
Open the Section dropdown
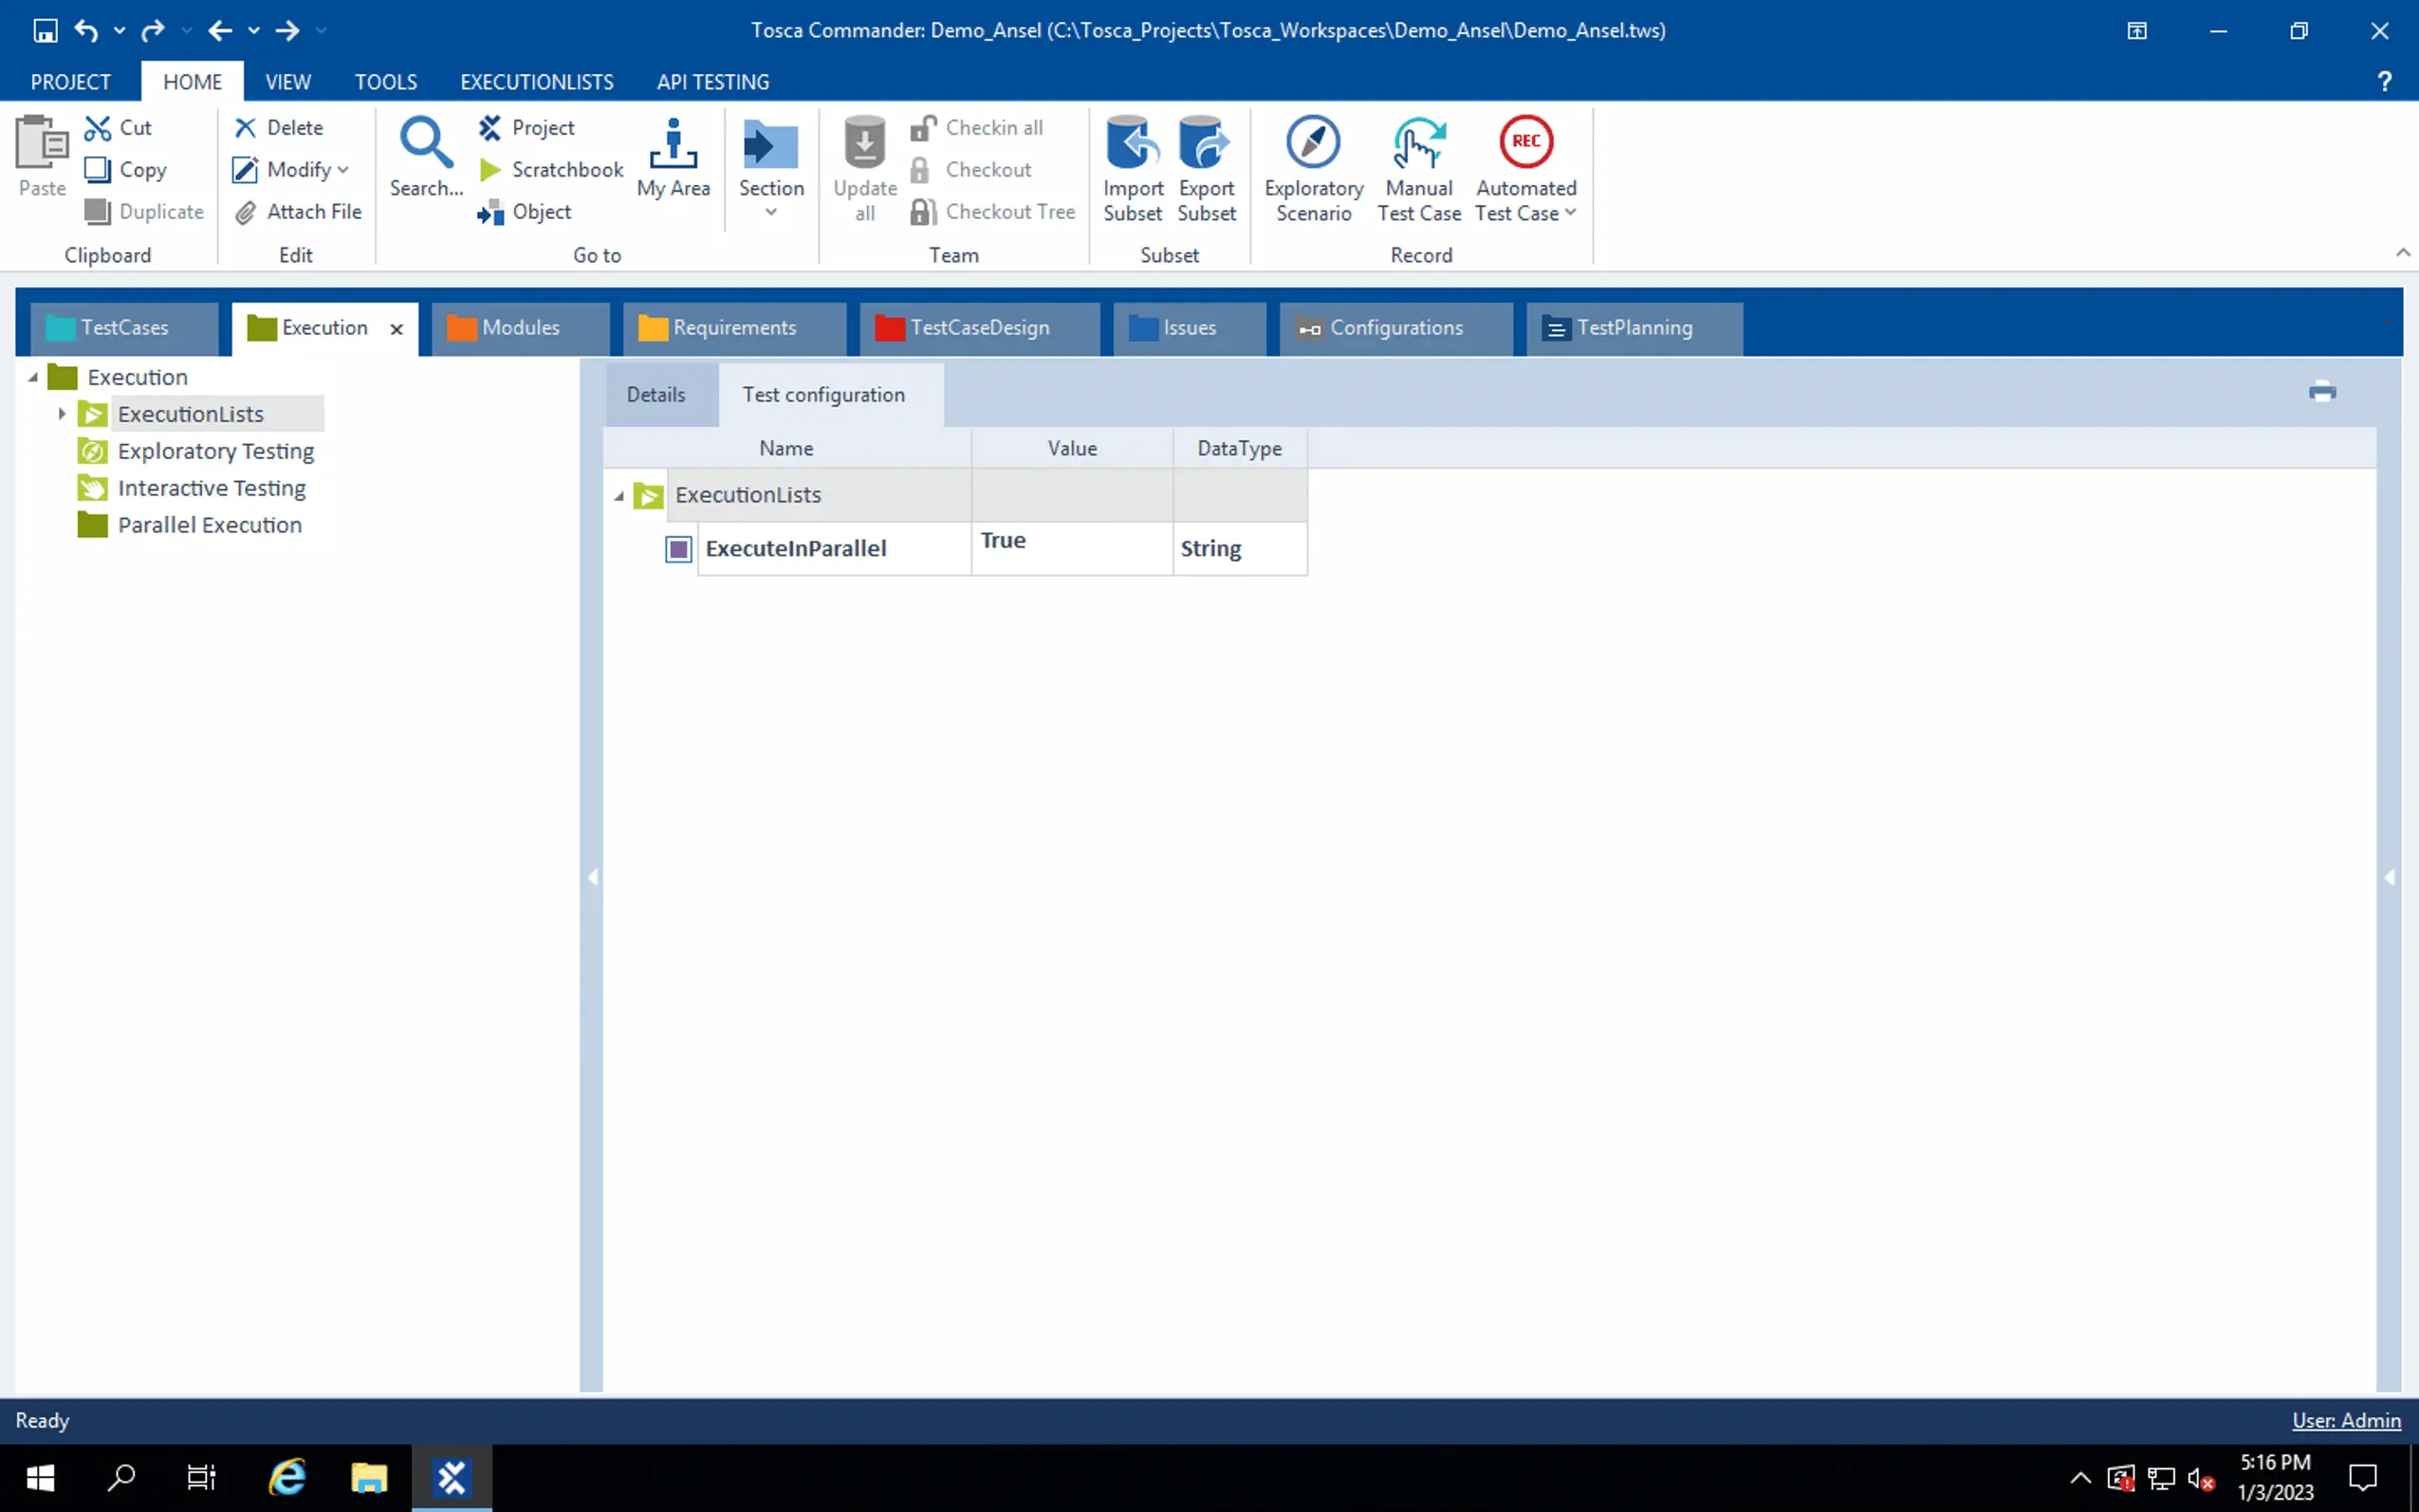[x=770, y=212]
